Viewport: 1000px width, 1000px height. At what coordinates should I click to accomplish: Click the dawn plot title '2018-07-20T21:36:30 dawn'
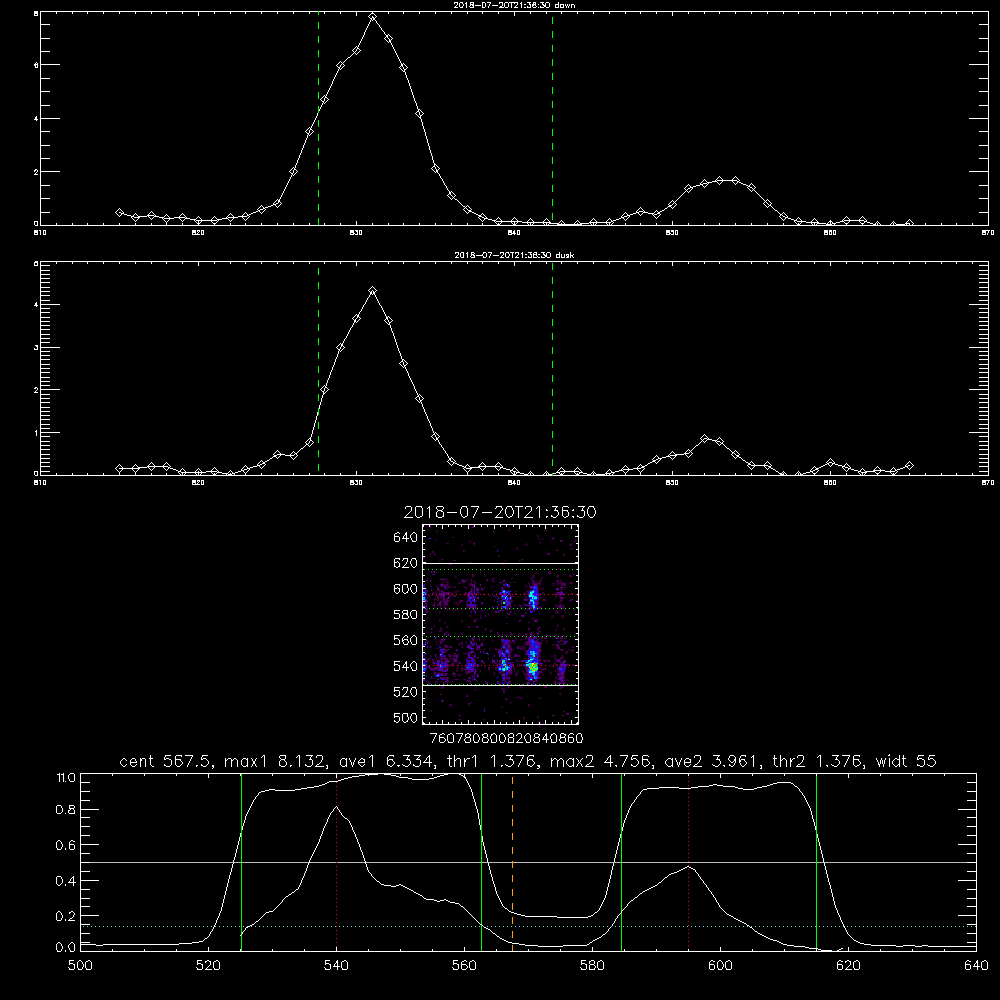[x=514, y=5]
